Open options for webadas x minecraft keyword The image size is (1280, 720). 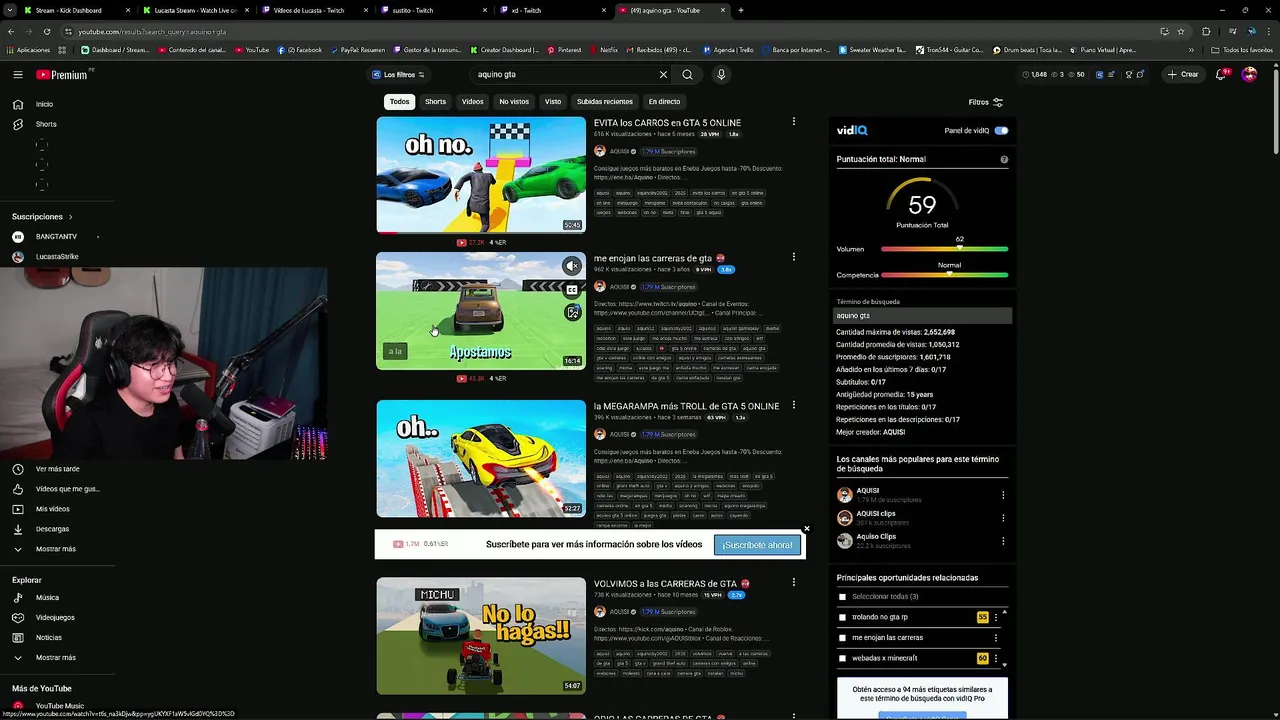tap(995, 658)
